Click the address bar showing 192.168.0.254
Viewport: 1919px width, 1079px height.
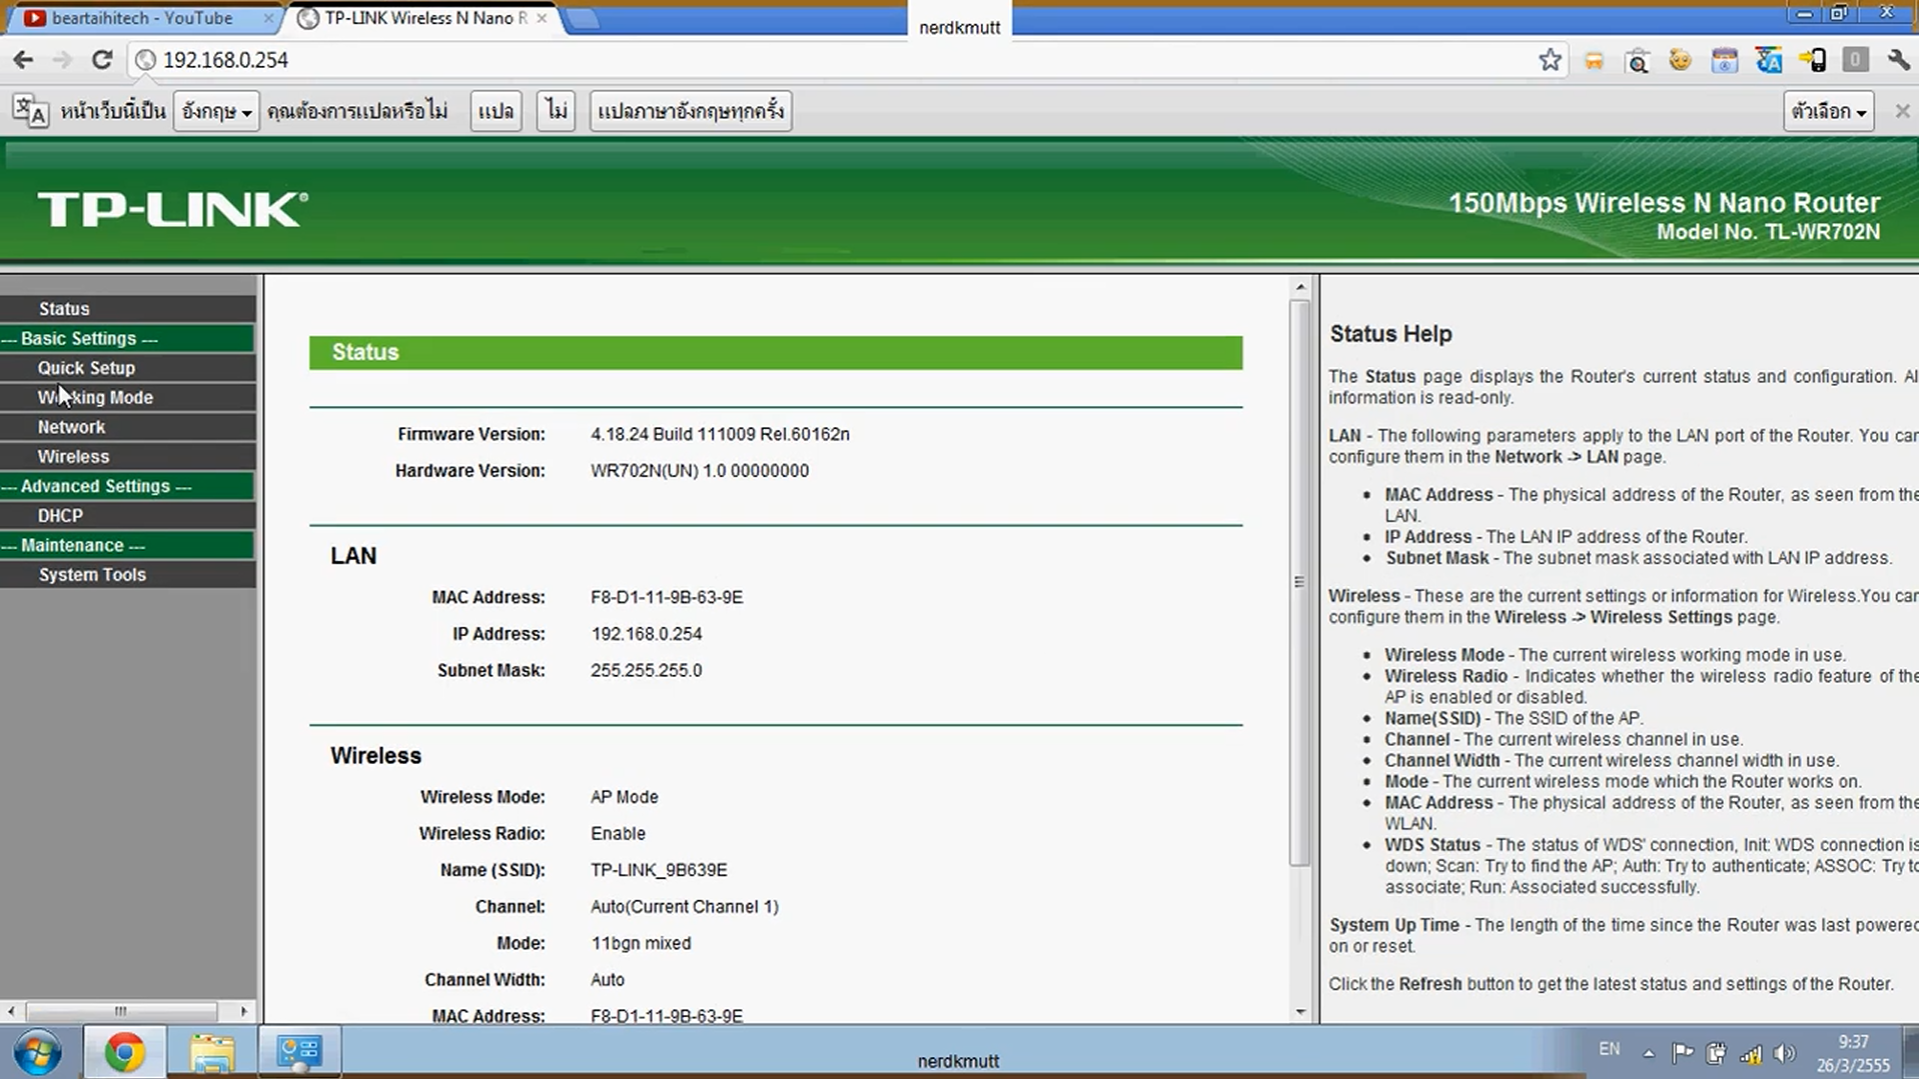coord(840,60)
